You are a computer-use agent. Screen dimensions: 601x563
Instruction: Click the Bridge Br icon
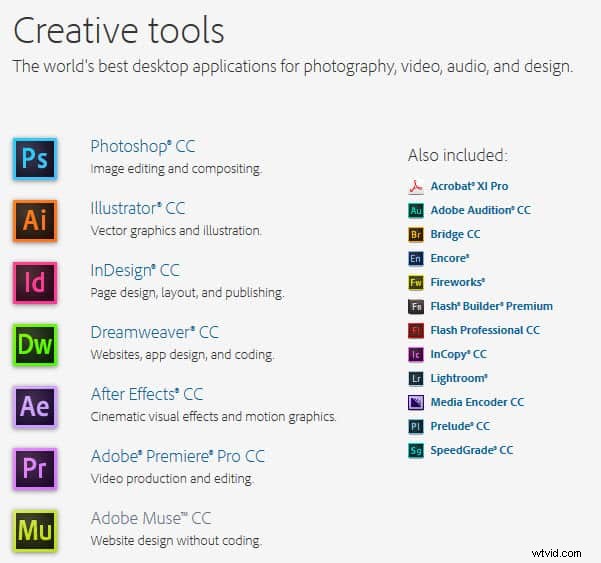[416, 235]
